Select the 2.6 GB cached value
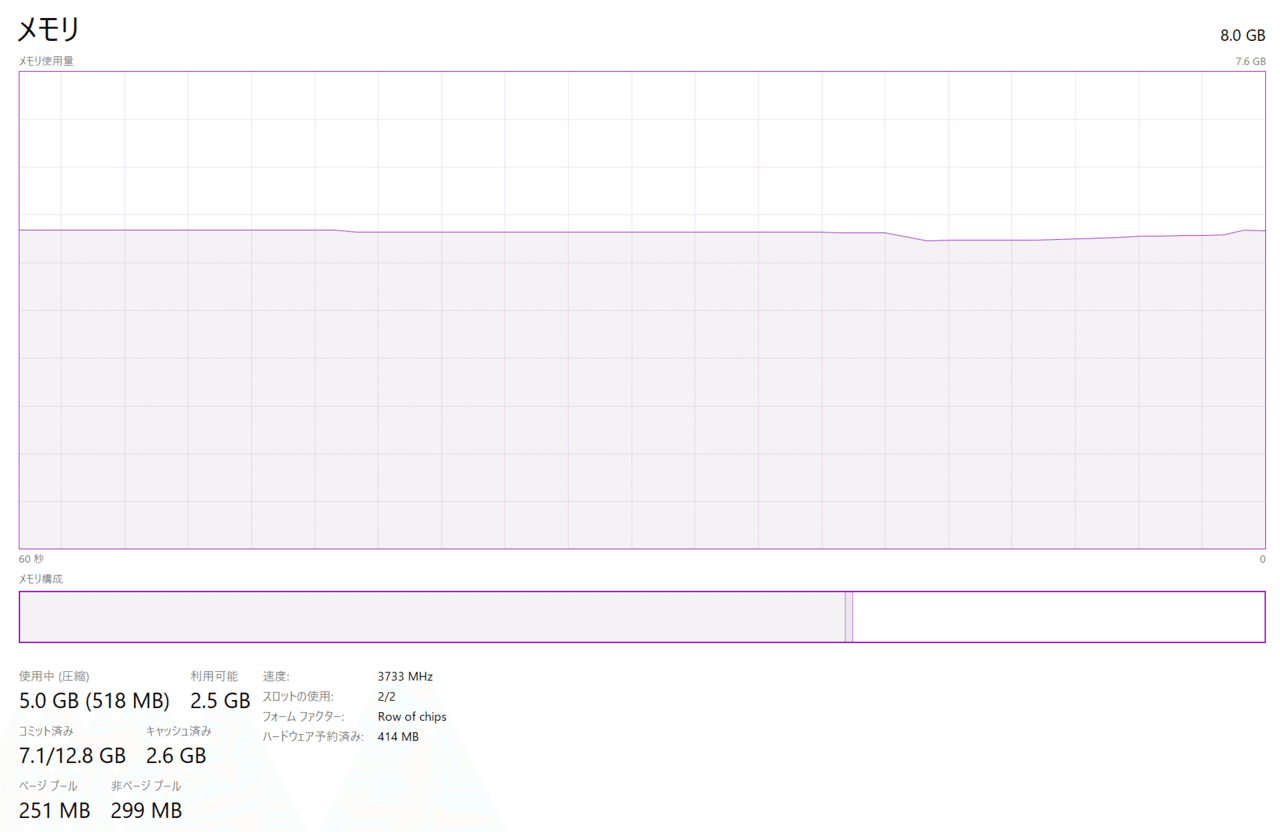This screenshot has width=1280, height=832. [176, 755]
